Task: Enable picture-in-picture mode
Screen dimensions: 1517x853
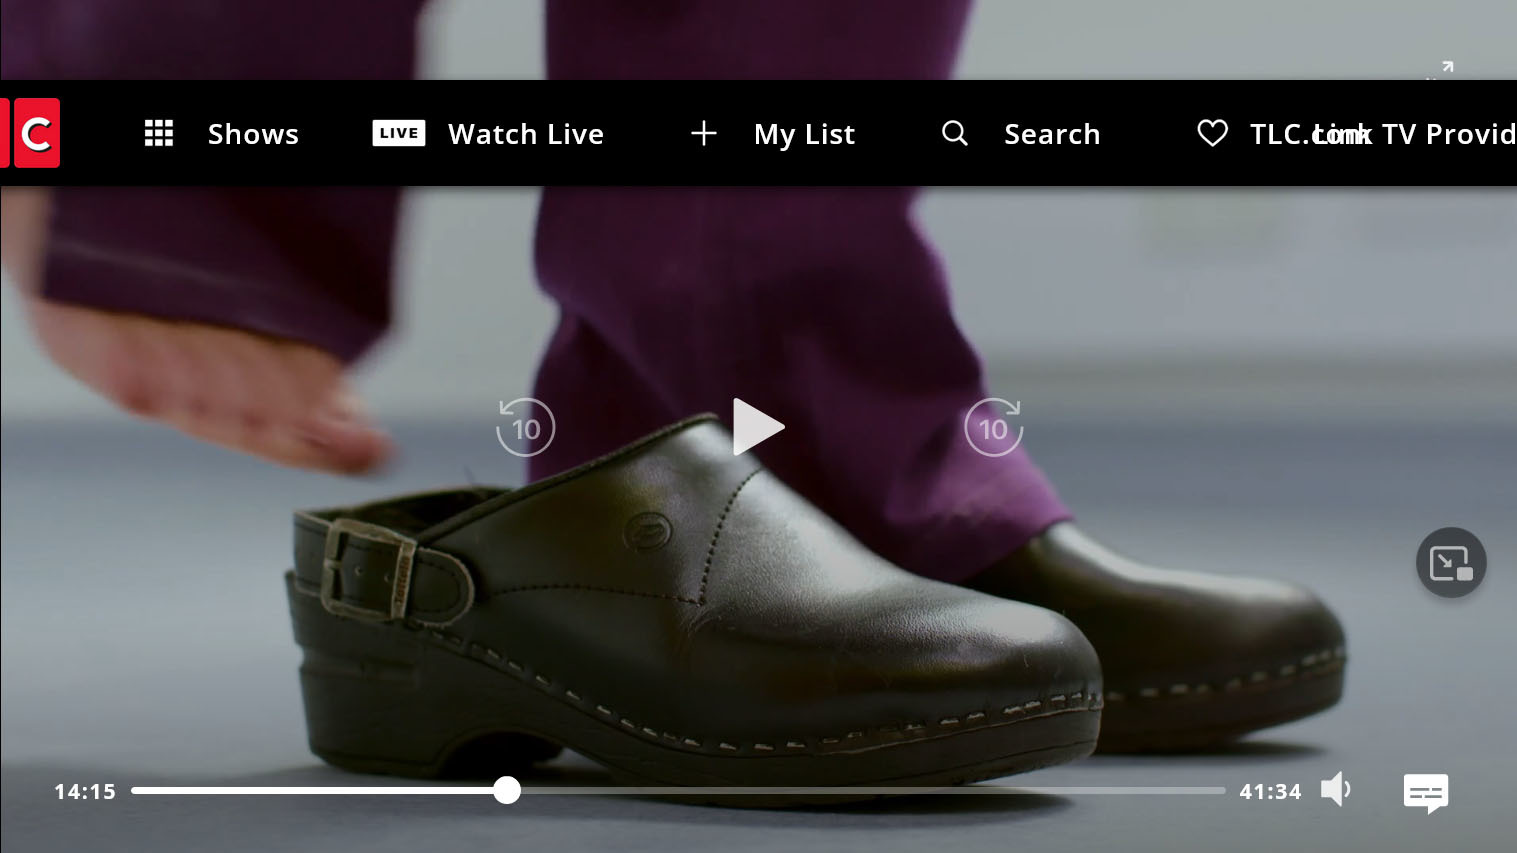Action: [1450, 562]
